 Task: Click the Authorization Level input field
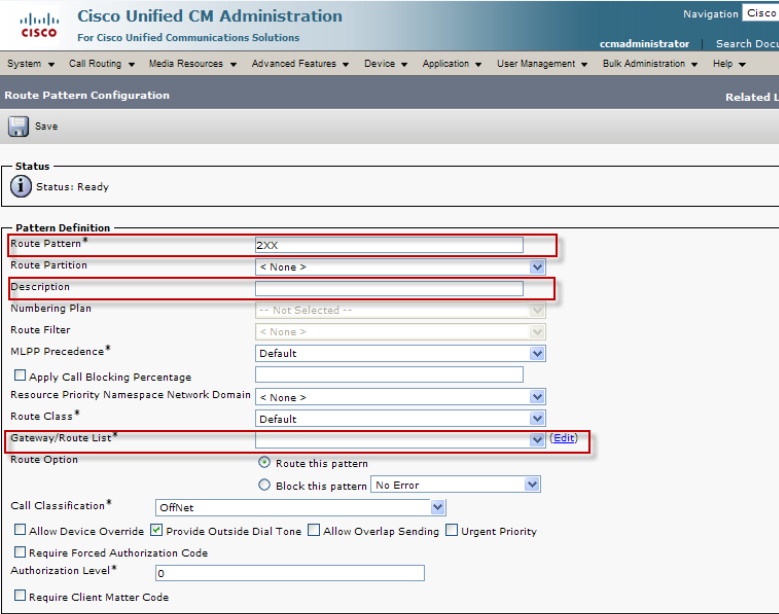(x=290, y=573)
